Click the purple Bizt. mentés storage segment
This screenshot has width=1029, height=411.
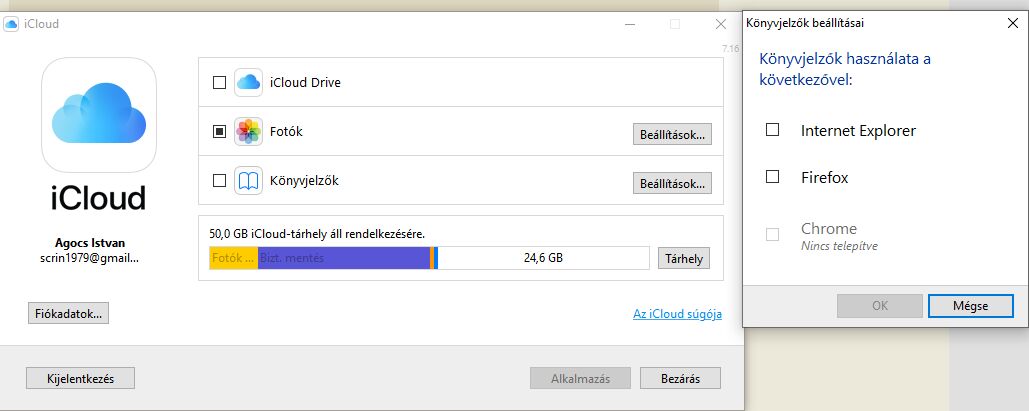tap(344, 258)
